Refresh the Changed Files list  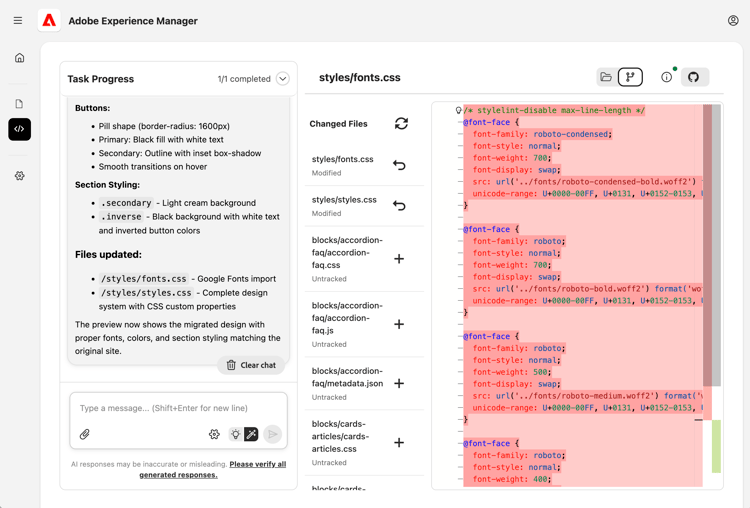[x=401, y=123]
